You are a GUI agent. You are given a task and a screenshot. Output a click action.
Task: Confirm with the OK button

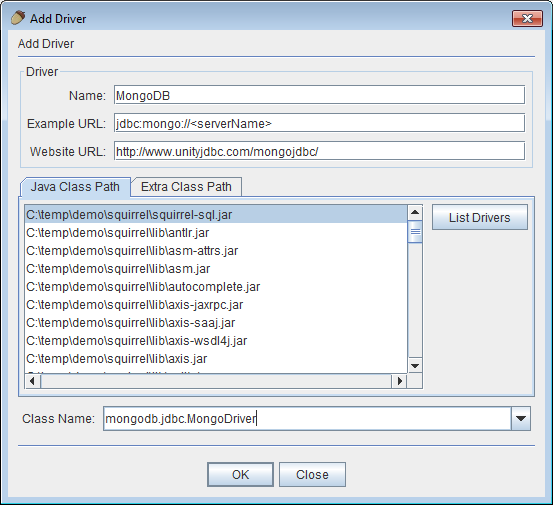tap(241, 474)
